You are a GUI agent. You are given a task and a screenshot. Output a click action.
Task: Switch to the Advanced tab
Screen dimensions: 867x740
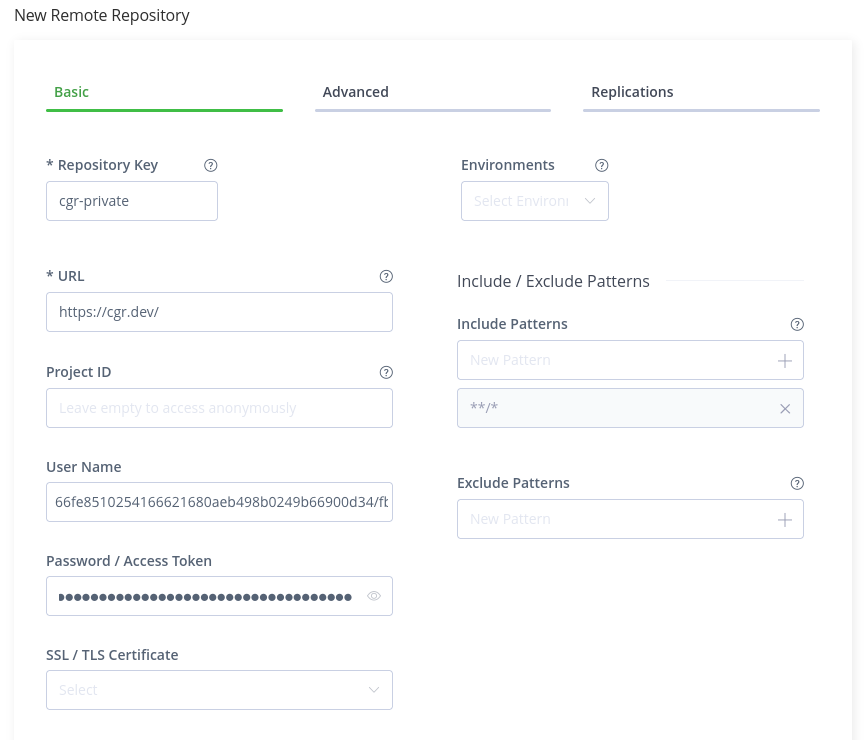click(355, 91)
